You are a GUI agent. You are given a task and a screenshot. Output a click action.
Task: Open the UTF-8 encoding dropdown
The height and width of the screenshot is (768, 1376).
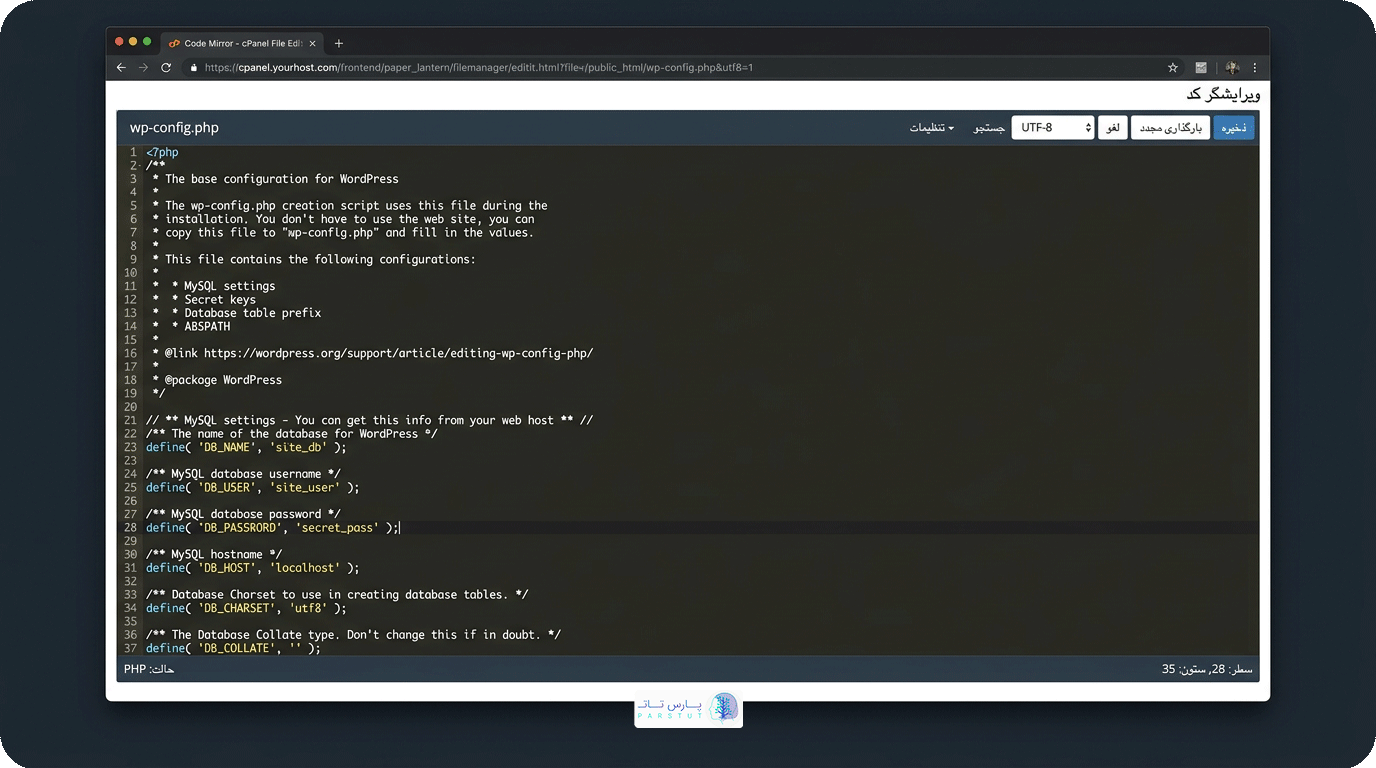pyautogui.click(x=1053, y=128)
